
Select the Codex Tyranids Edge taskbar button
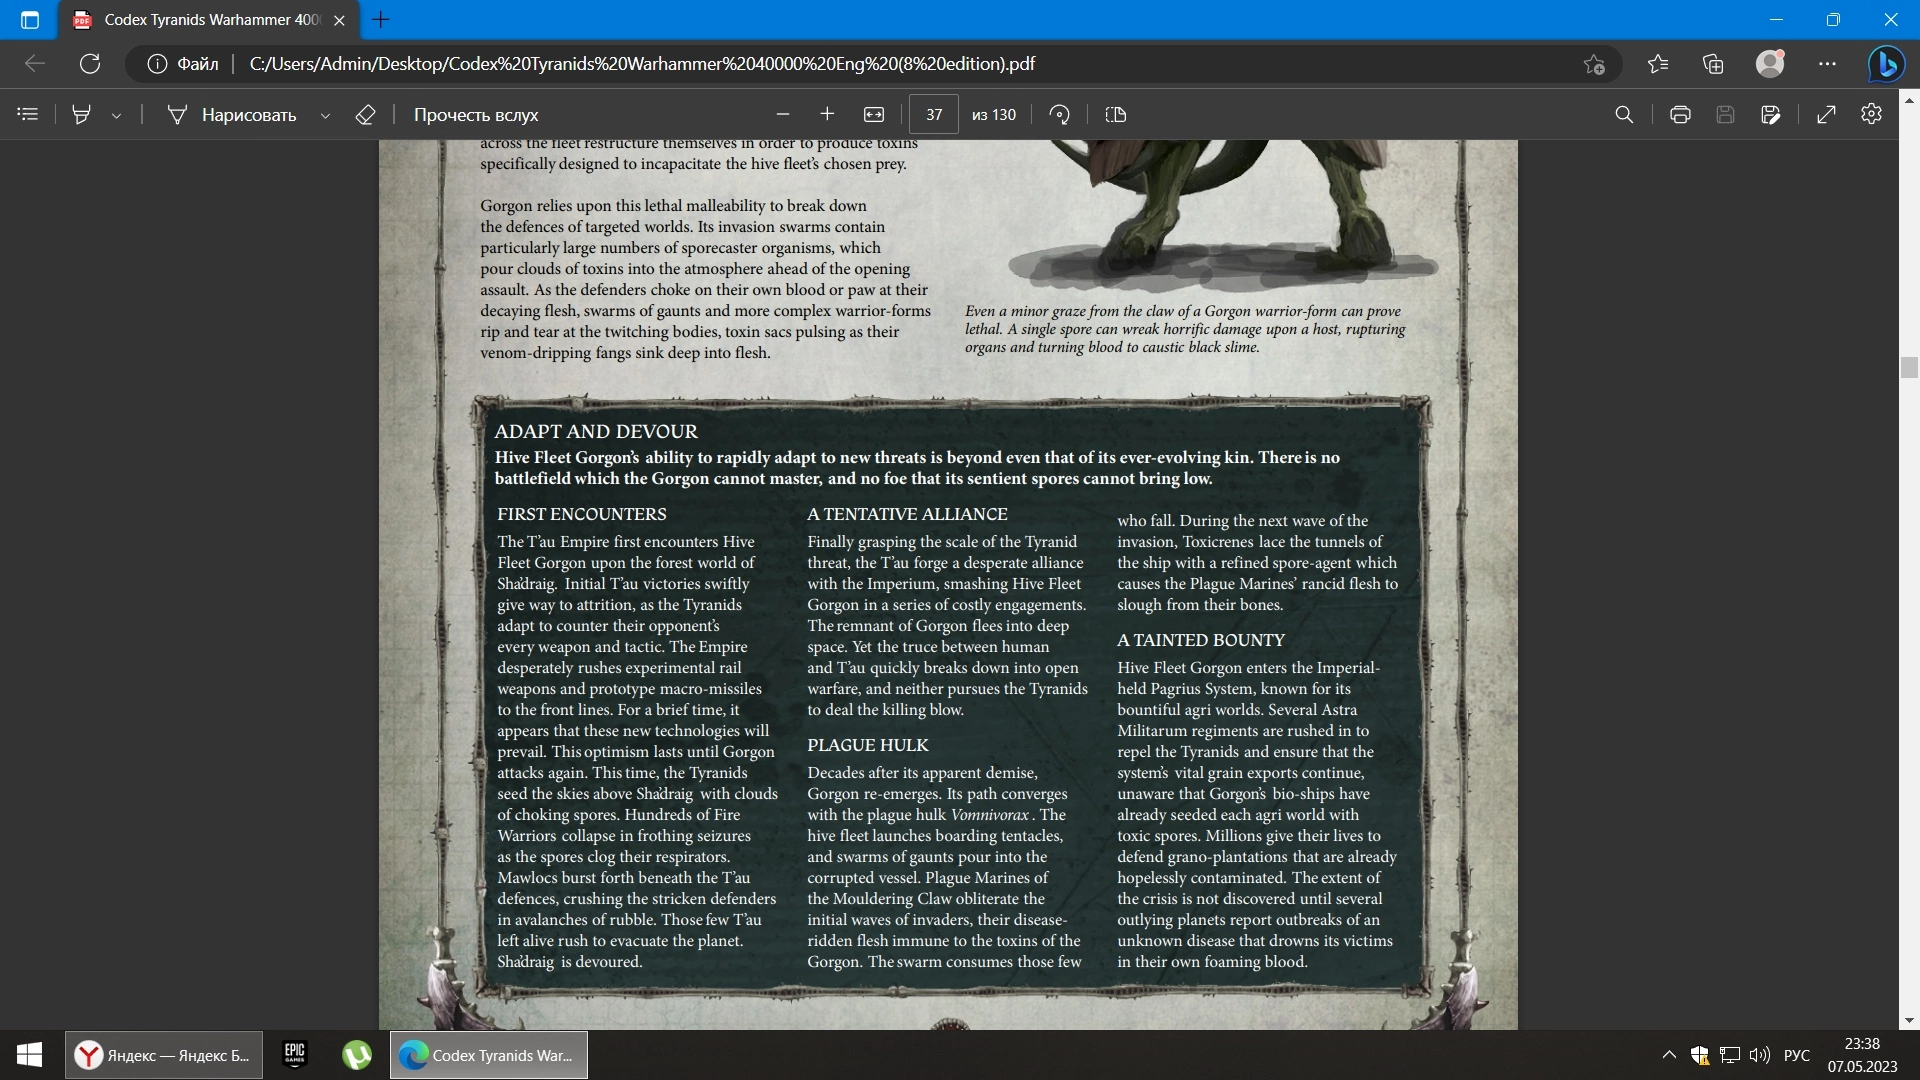489,1055
